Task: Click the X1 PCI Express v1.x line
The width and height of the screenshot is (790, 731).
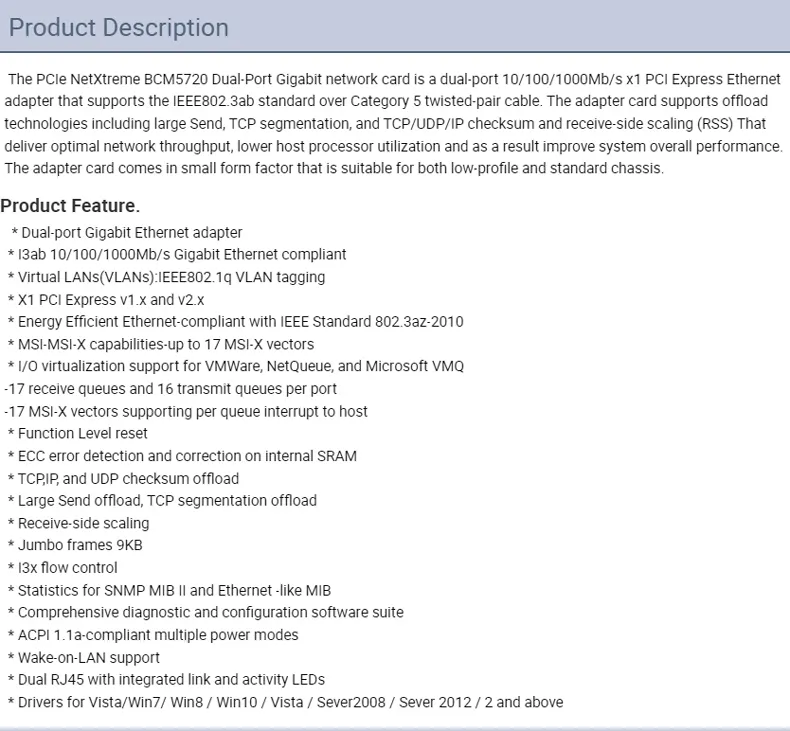Action: (106, 300)
